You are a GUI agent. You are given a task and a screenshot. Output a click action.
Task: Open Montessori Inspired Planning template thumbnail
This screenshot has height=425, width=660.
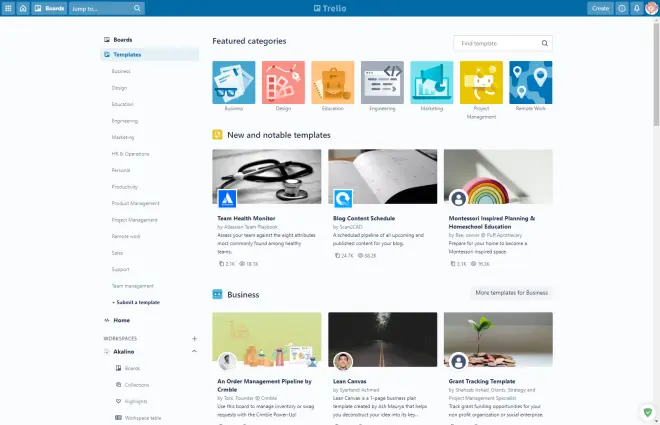pyautogui.click(x=498, y=177)
